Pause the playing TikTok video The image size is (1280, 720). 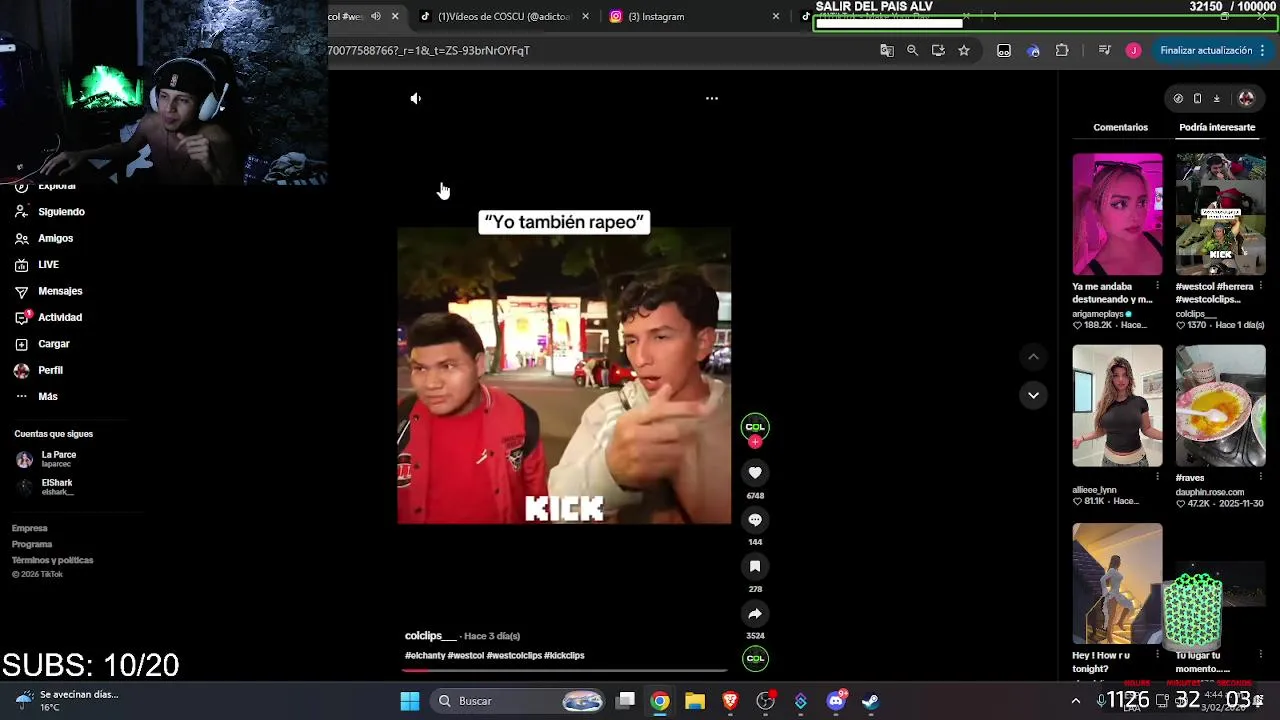564,376
